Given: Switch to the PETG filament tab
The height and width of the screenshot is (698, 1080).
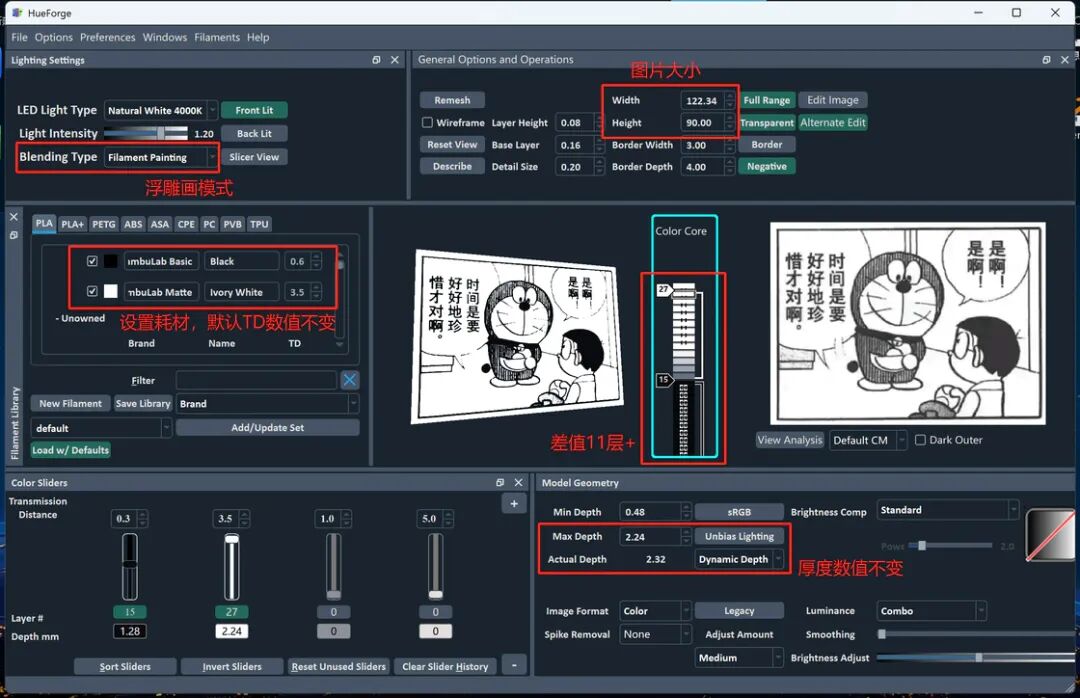Looking at the screenshot, I should coord(104,224).
